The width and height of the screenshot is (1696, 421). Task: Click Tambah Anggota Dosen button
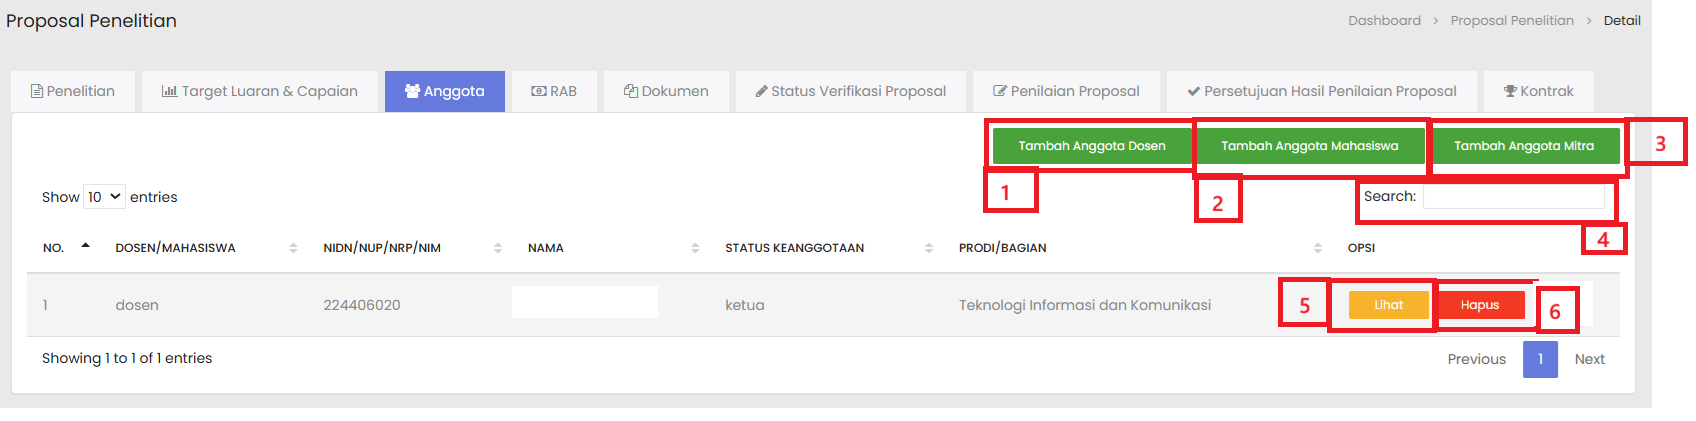coord(1091,146)
